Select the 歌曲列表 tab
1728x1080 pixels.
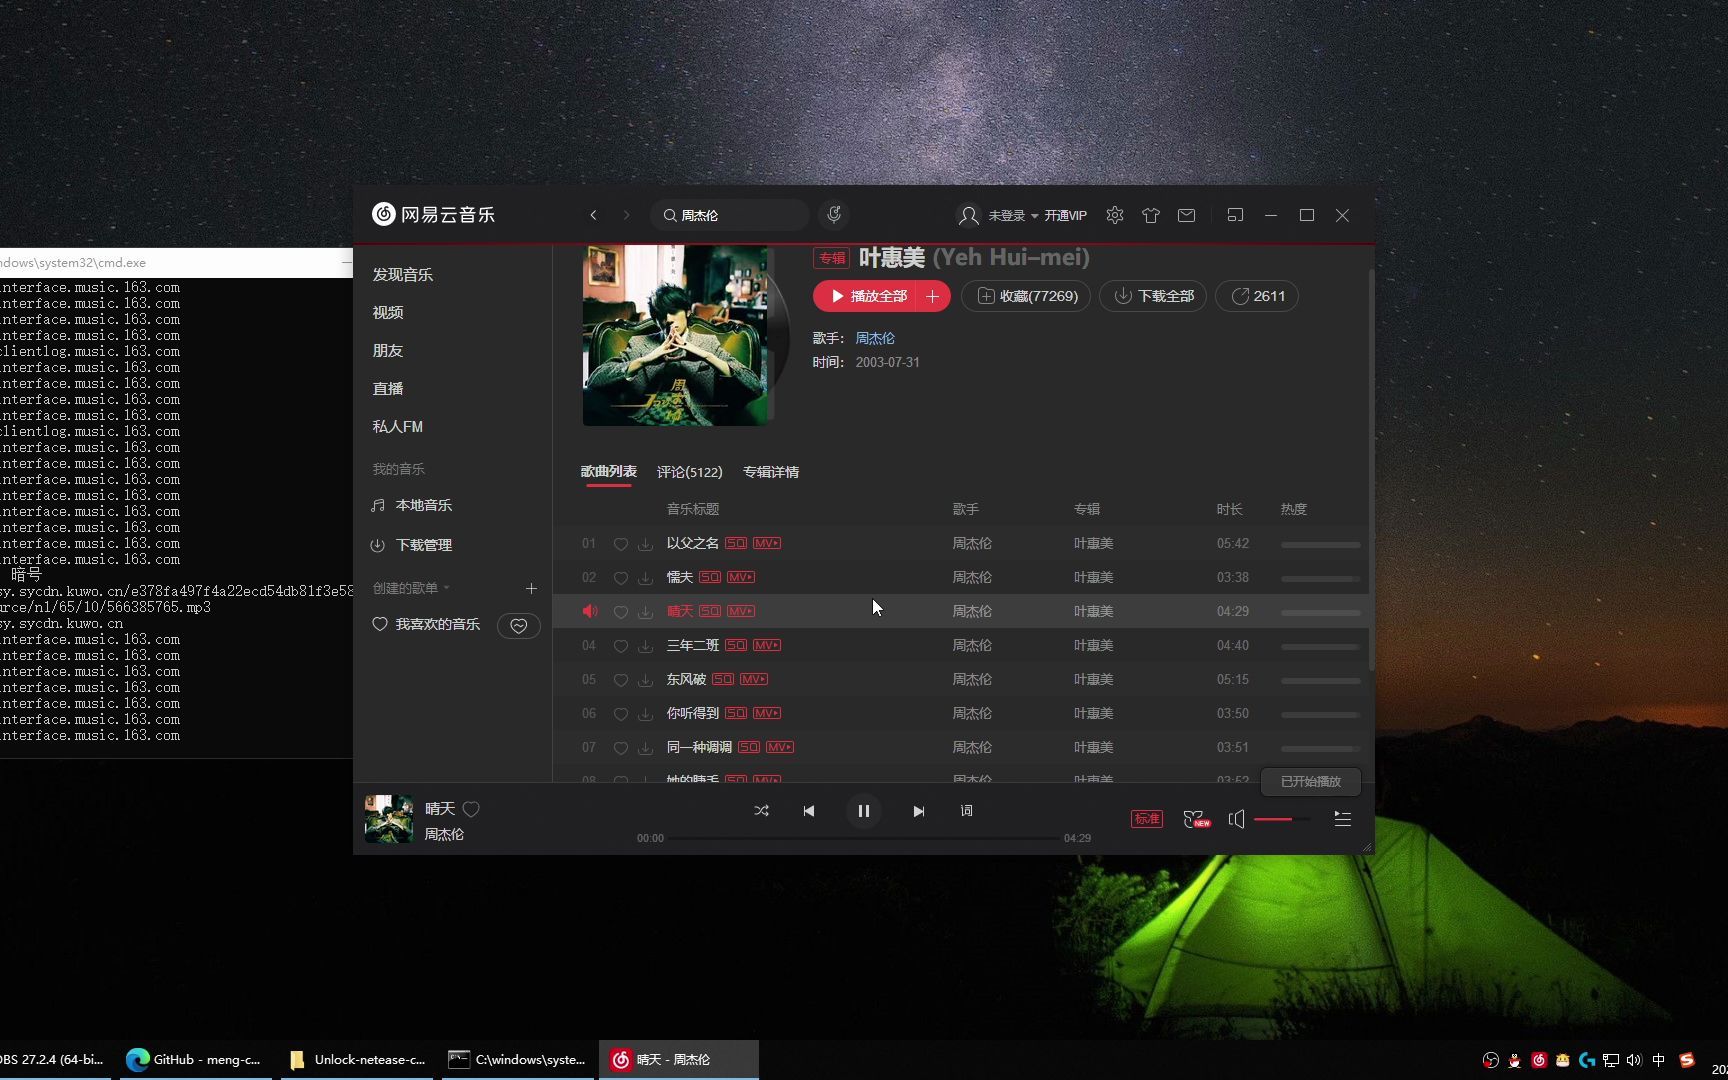(x=609, y=472)
